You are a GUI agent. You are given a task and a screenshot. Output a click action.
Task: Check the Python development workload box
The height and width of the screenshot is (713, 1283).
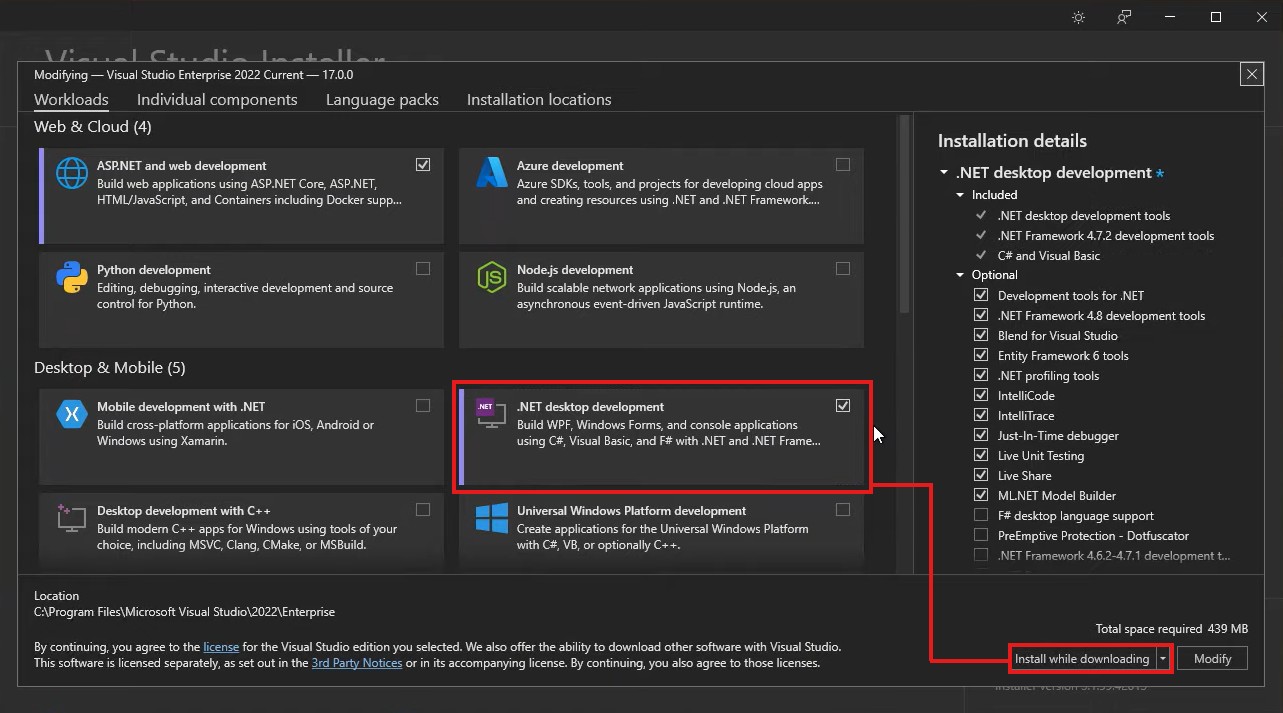(x=423, y=268)
